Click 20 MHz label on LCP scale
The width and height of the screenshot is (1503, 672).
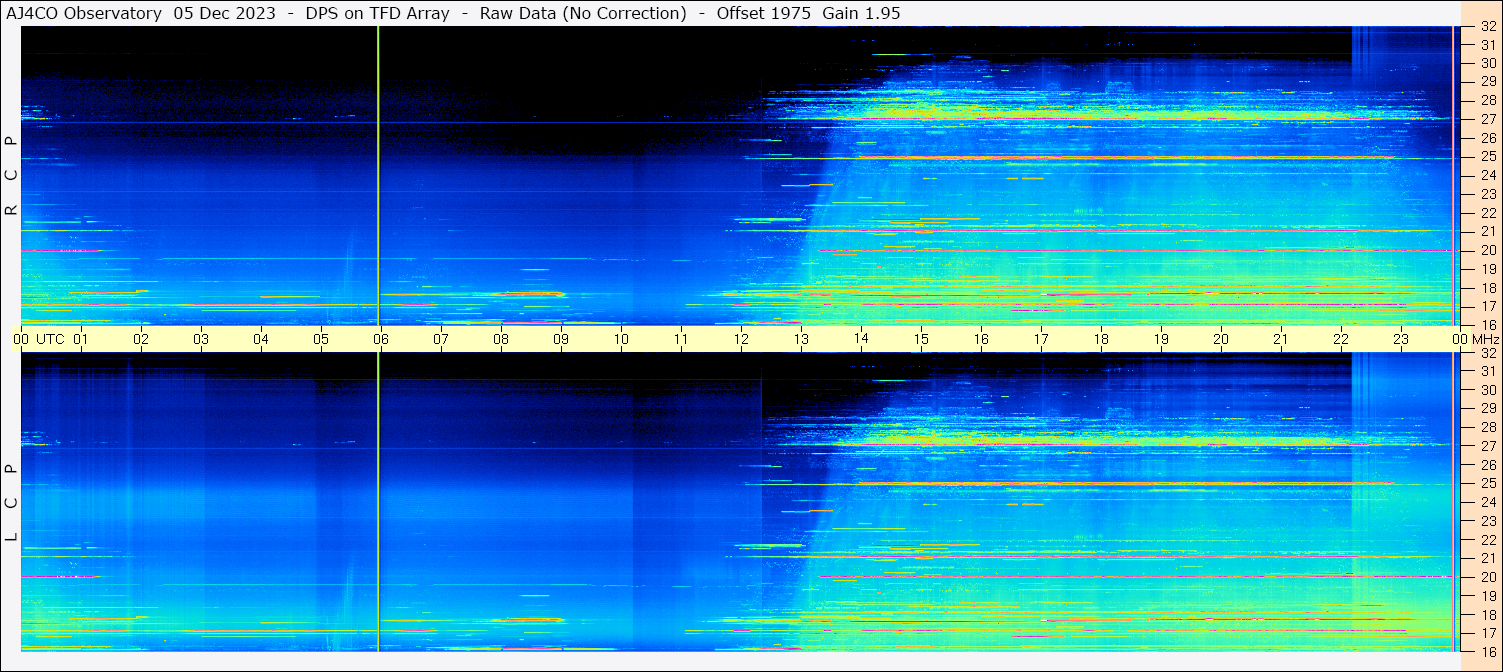tap(1487, 577)
